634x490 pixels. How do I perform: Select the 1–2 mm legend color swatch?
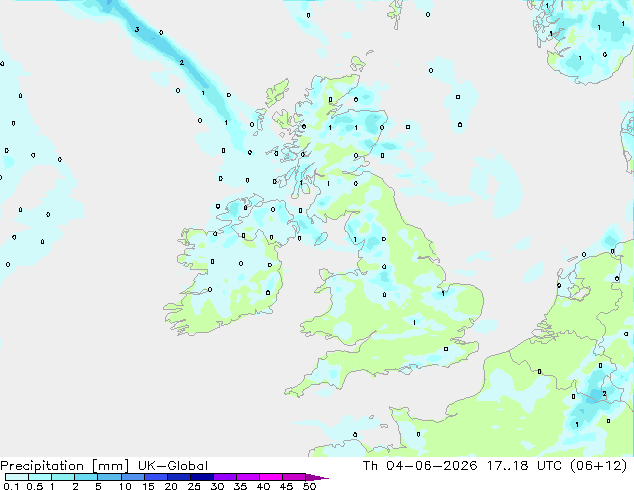pyautogui.click(x=63, y=477)
